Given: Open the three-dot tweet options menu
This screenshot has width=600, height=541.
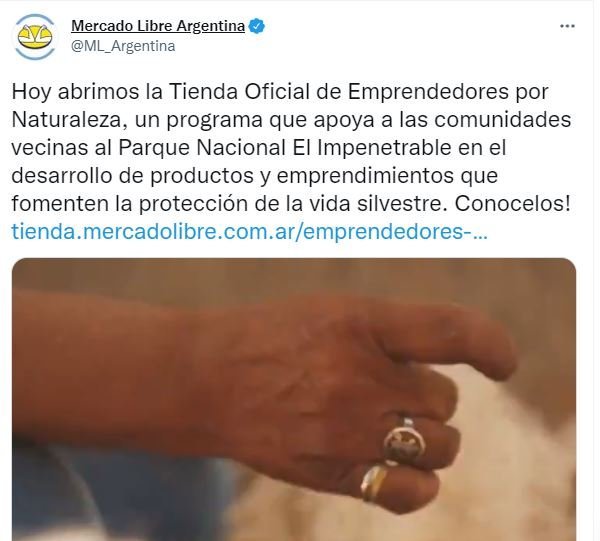Looking at the screenshot, I should (567, 26).
